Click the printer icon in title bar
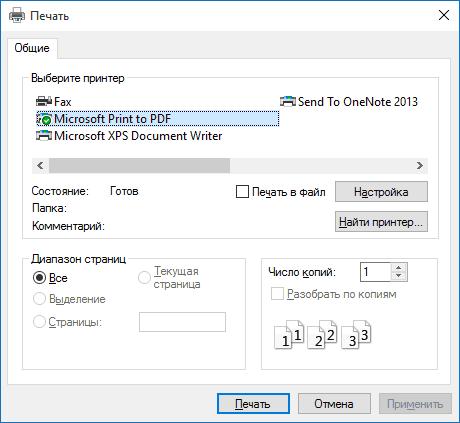 pos(17,15)
